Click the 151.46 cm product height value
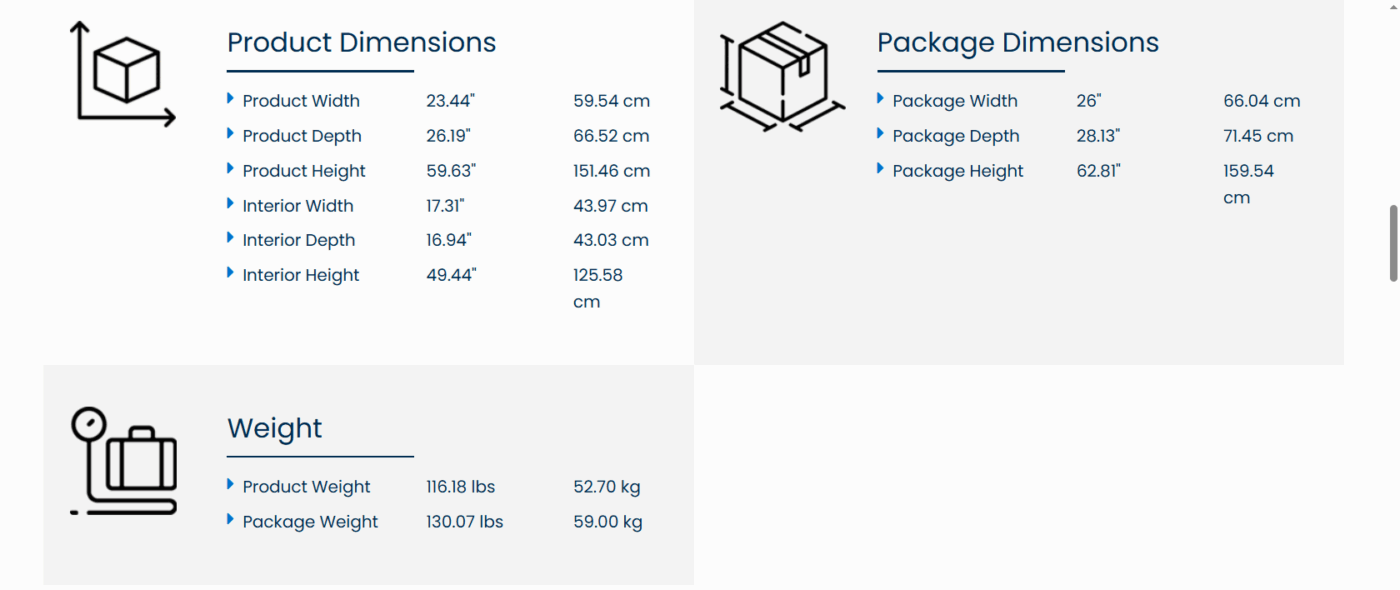Viewport: 1400px width, 590px height. pyautogui.click(x=611, y=171)
